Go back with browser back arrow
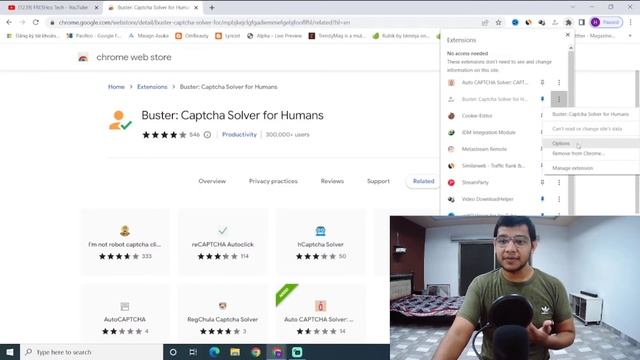Viewport: 640px width, 360px height. pyautogui.click(x=9, y=22)
